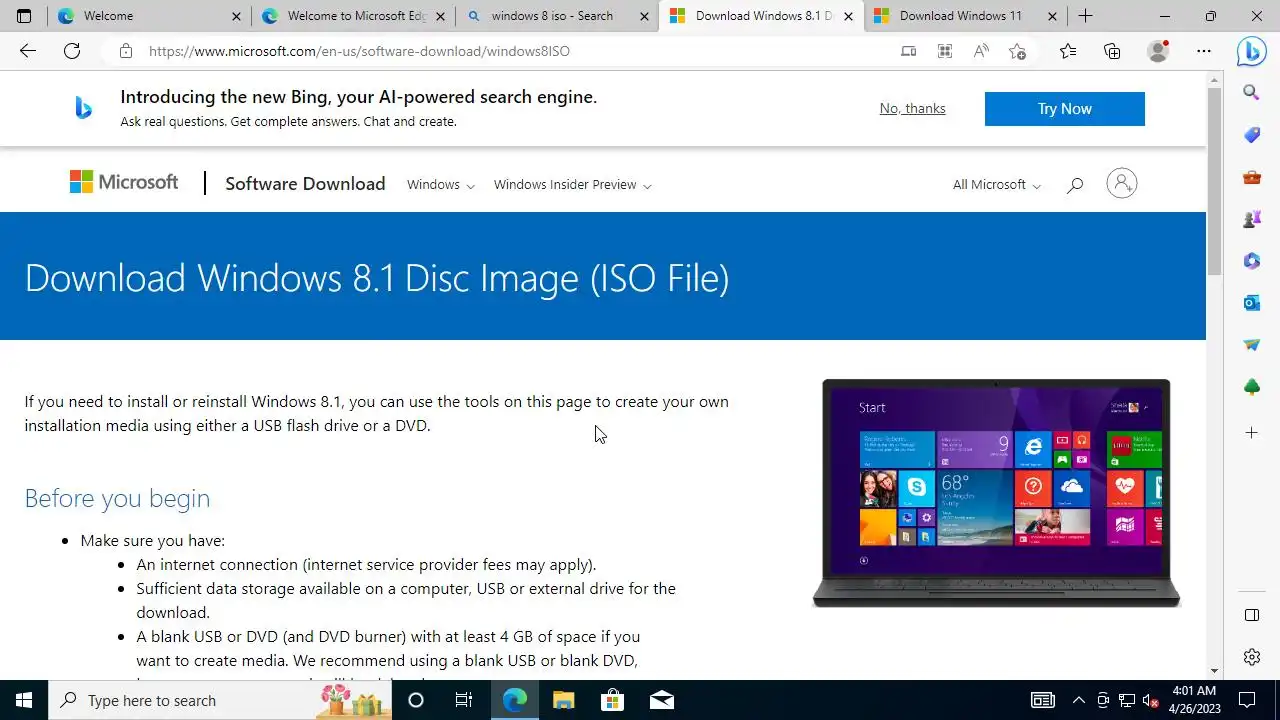
Task: Click scrollbar down arrow
Action: pos(1215,671)
